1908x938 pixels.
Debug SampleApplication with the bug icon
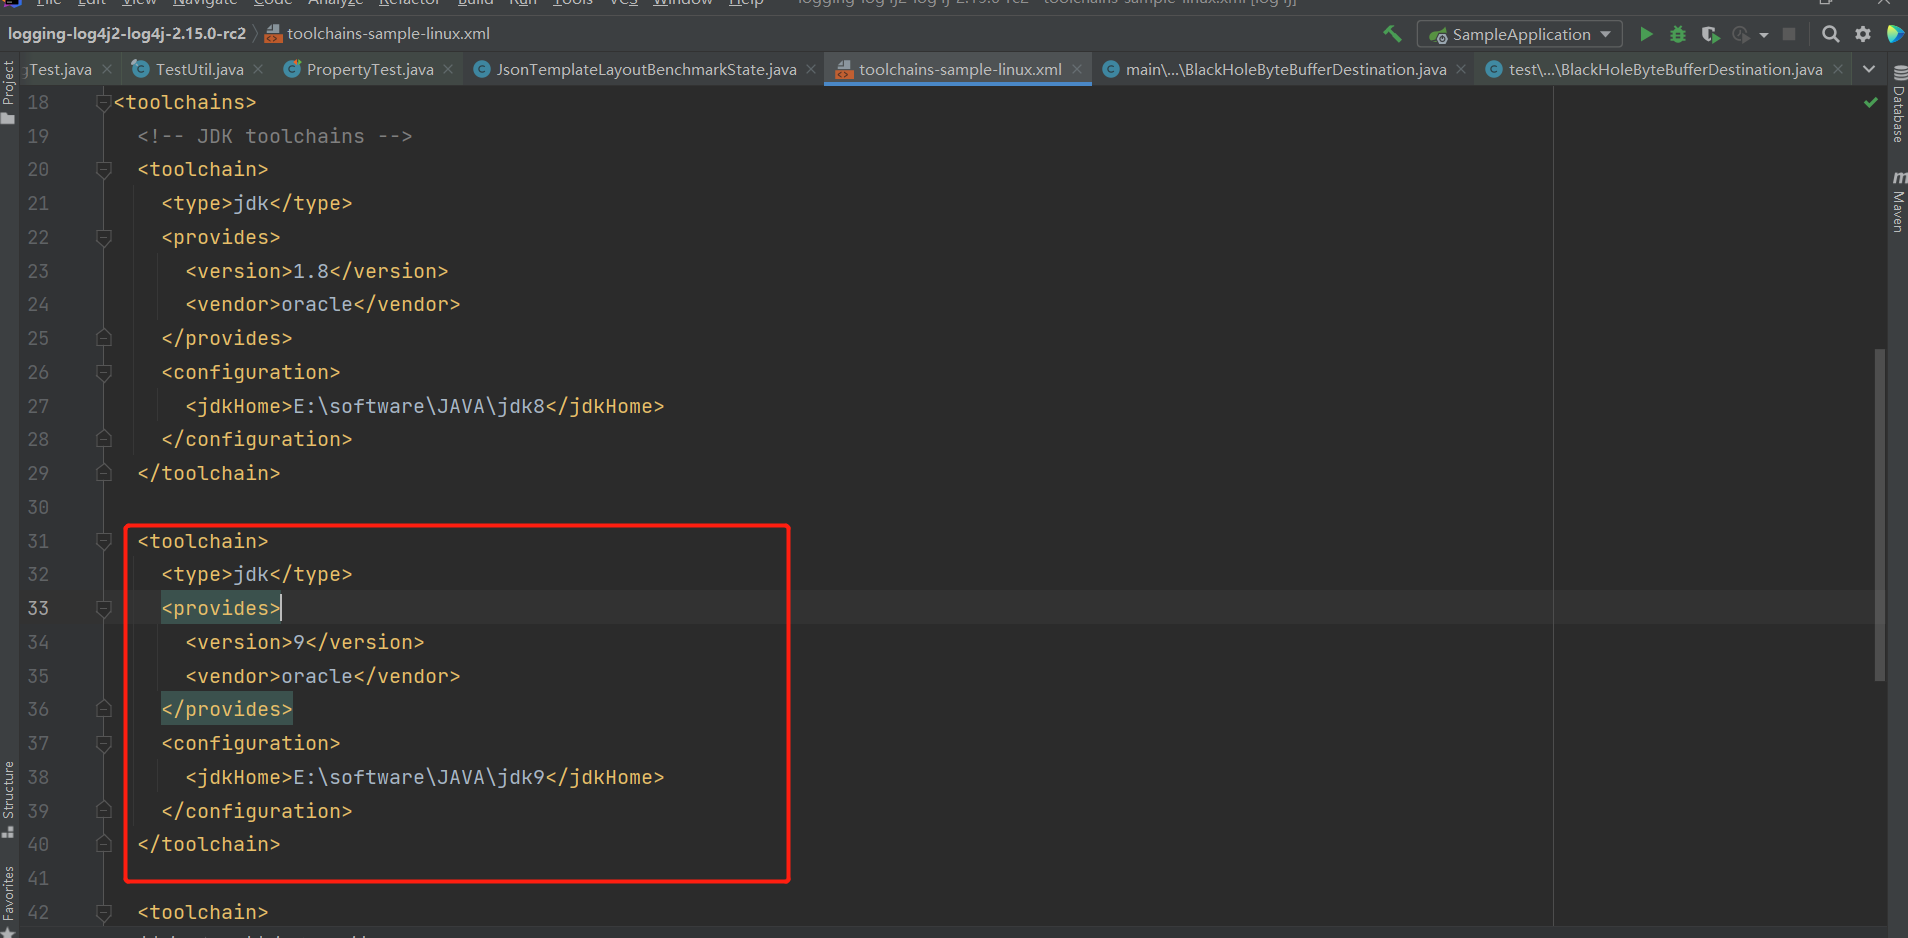(1678, 34)
